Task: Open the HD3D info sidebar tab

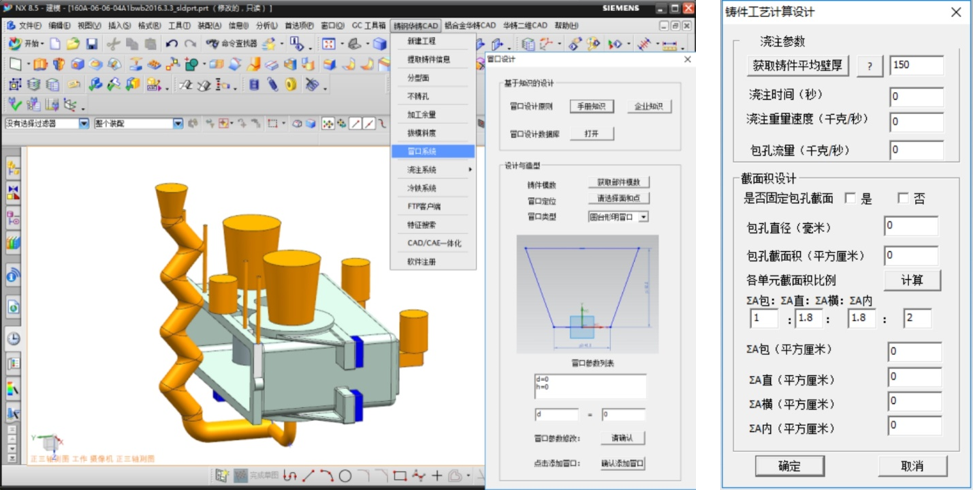Action: (x=13, y=275)
